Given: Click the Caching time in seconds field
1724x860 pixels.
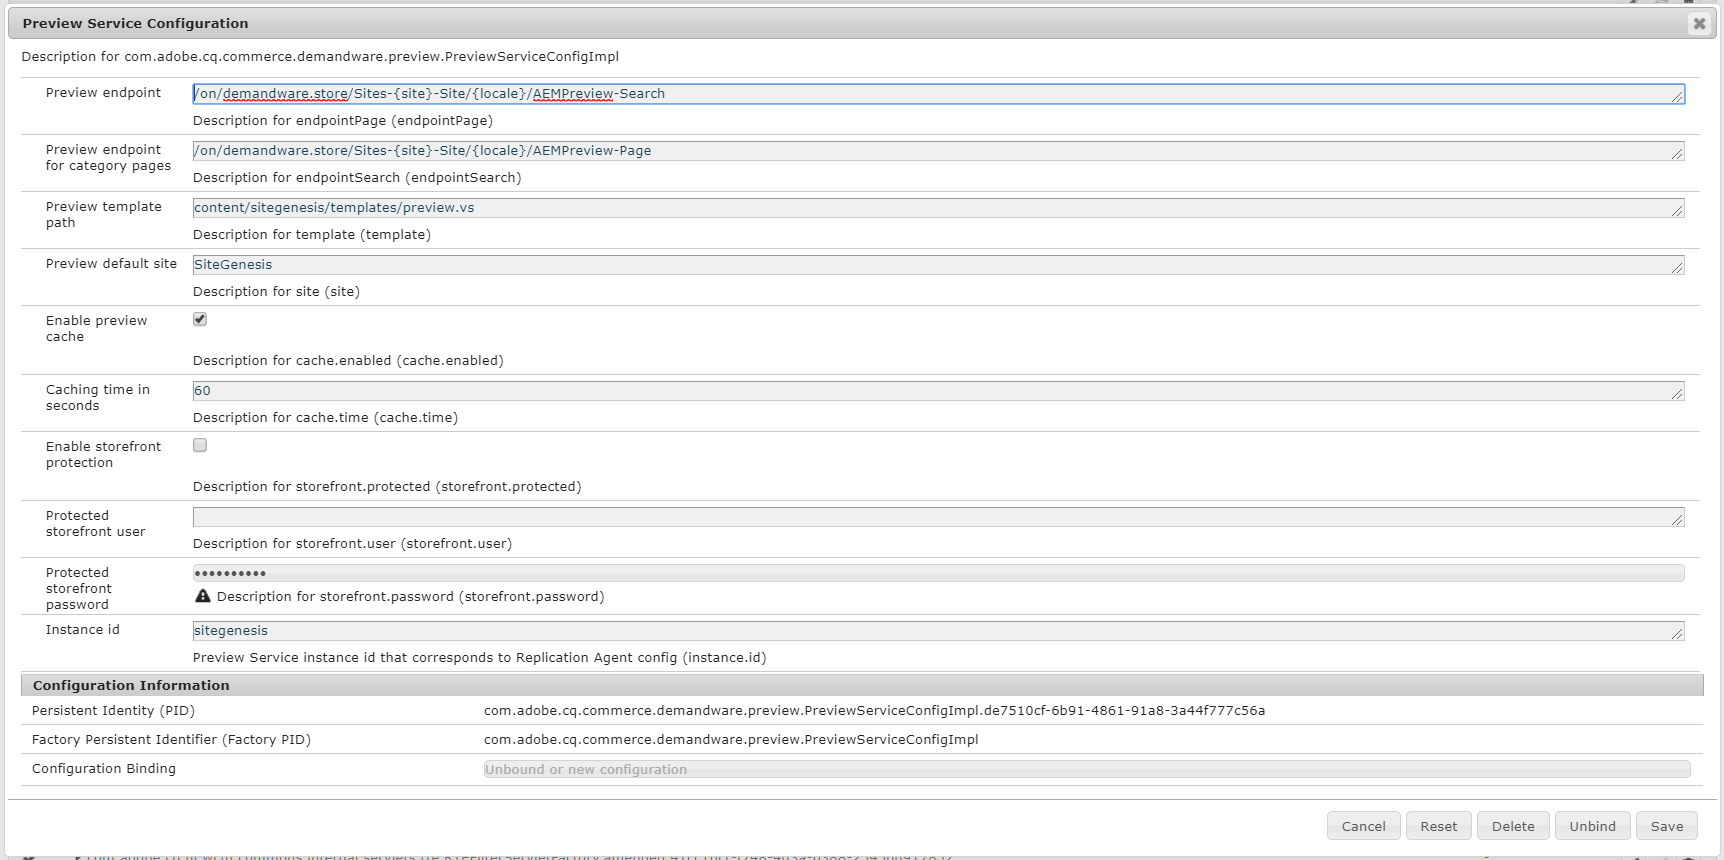Looking at the screenshot, I should [938, 391].
